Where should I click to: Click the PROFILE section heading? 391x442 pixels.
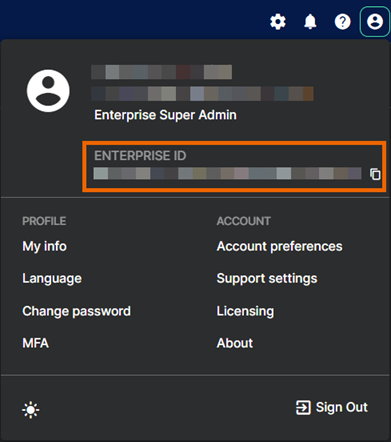(x=44, y=221)
